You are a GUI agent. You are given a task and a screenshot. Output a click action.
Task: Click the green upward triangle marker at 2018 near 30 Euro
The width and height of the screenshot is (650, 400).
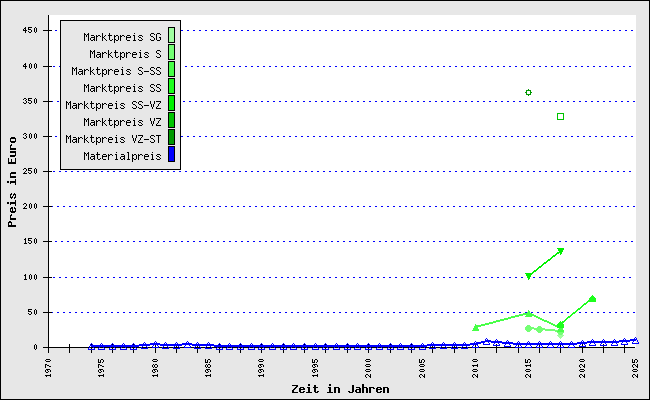560,325
